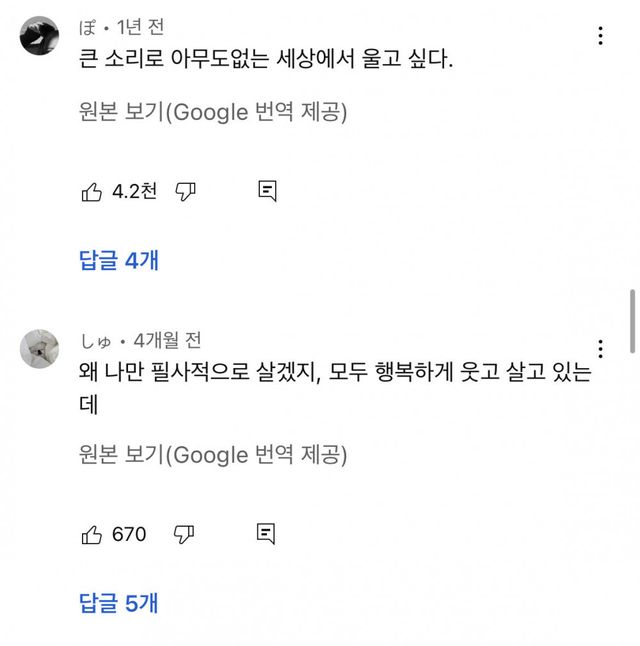Dislike the comment by ぽ
Image resolution: width=640 pixels, height=646 pixels.
pyautogui.click(x=185, y=192)
